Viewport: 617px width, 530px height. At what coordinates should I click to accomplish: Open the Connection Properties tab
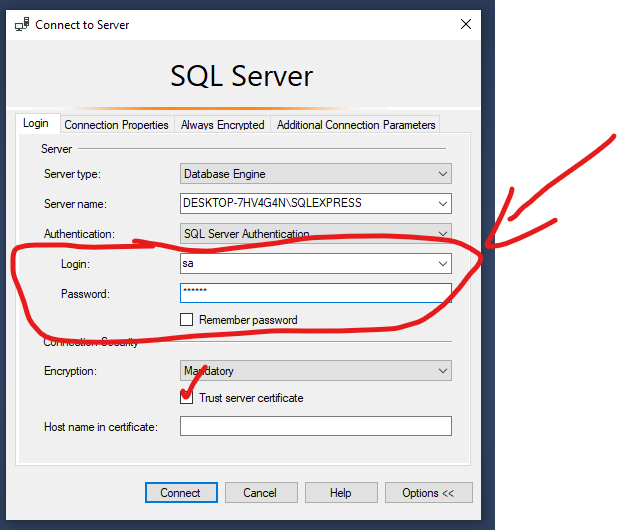(116, 125)
